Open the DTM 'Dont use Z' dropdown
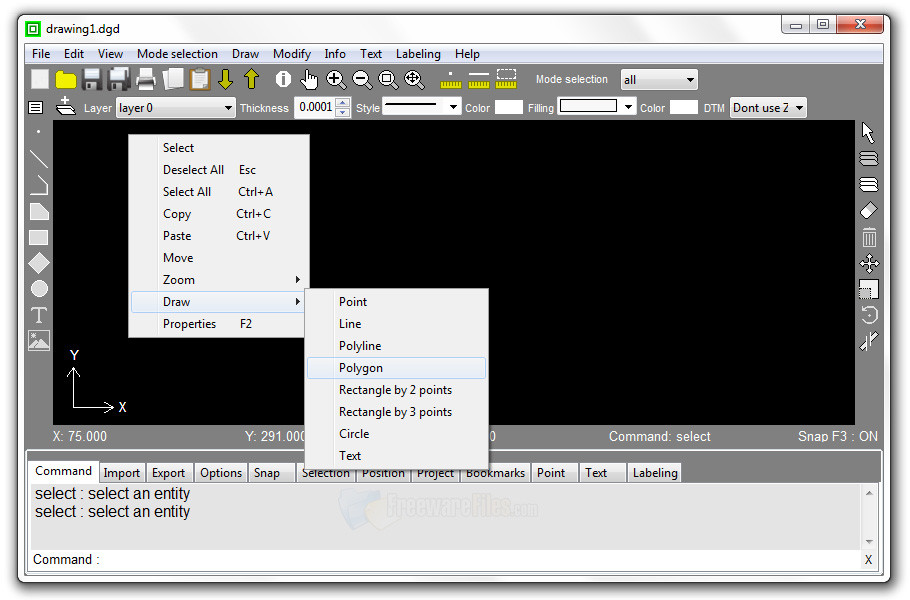Screen dimensions: 910x600 click(768, 108)
